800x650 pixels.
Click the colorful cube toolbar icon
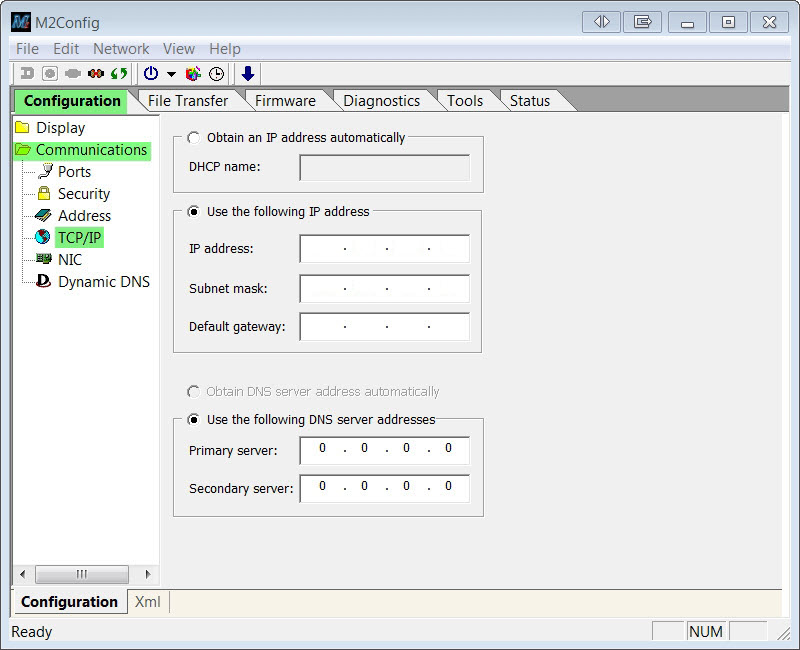[193, 74]
